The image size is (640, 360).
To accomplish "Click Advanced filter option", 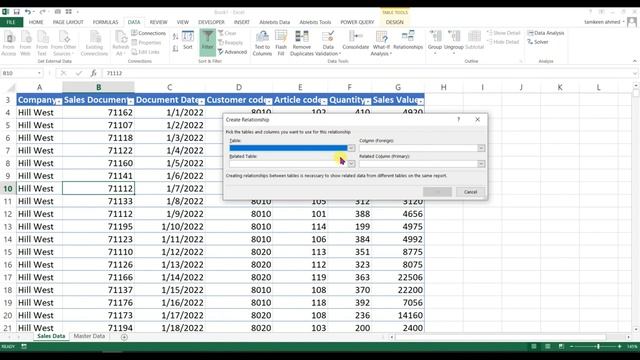I will (x=232, y=52).
